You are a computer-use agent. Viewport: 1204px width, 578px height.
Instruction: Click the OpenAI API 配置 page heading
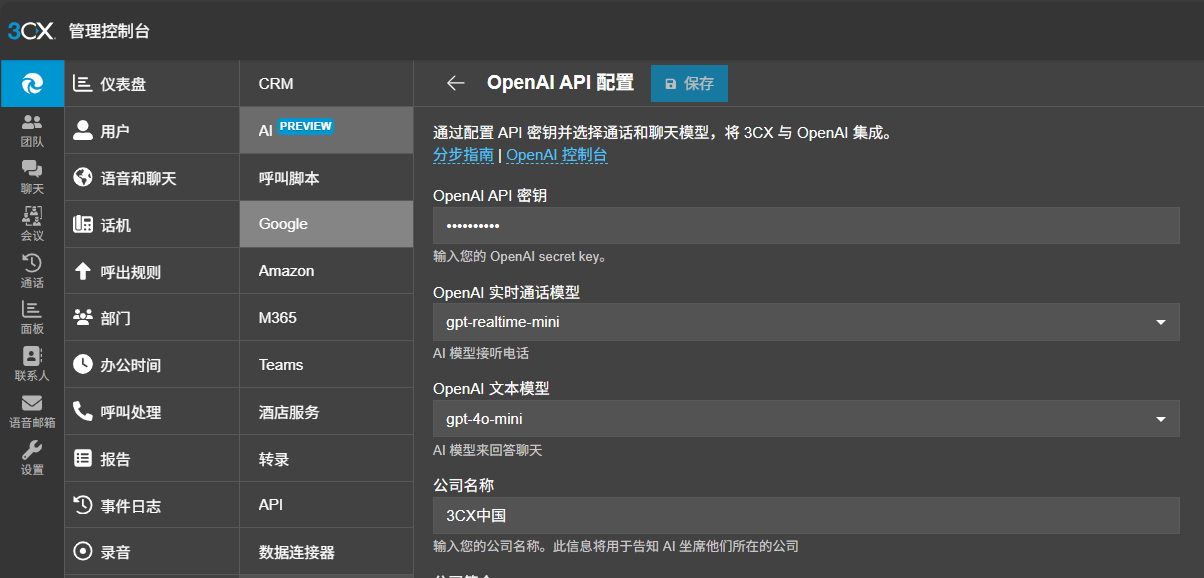click(x=560, y=83)
